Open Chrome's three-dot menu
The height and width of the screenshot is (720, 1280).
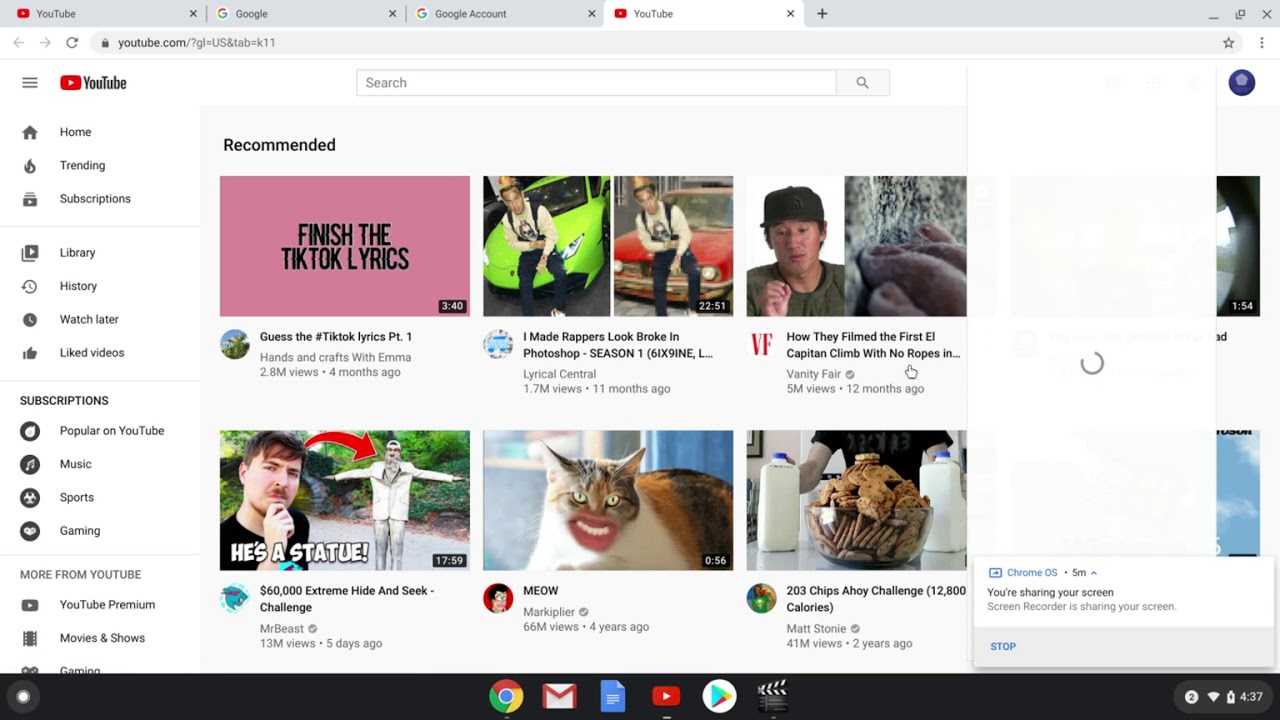(1262, 43)
